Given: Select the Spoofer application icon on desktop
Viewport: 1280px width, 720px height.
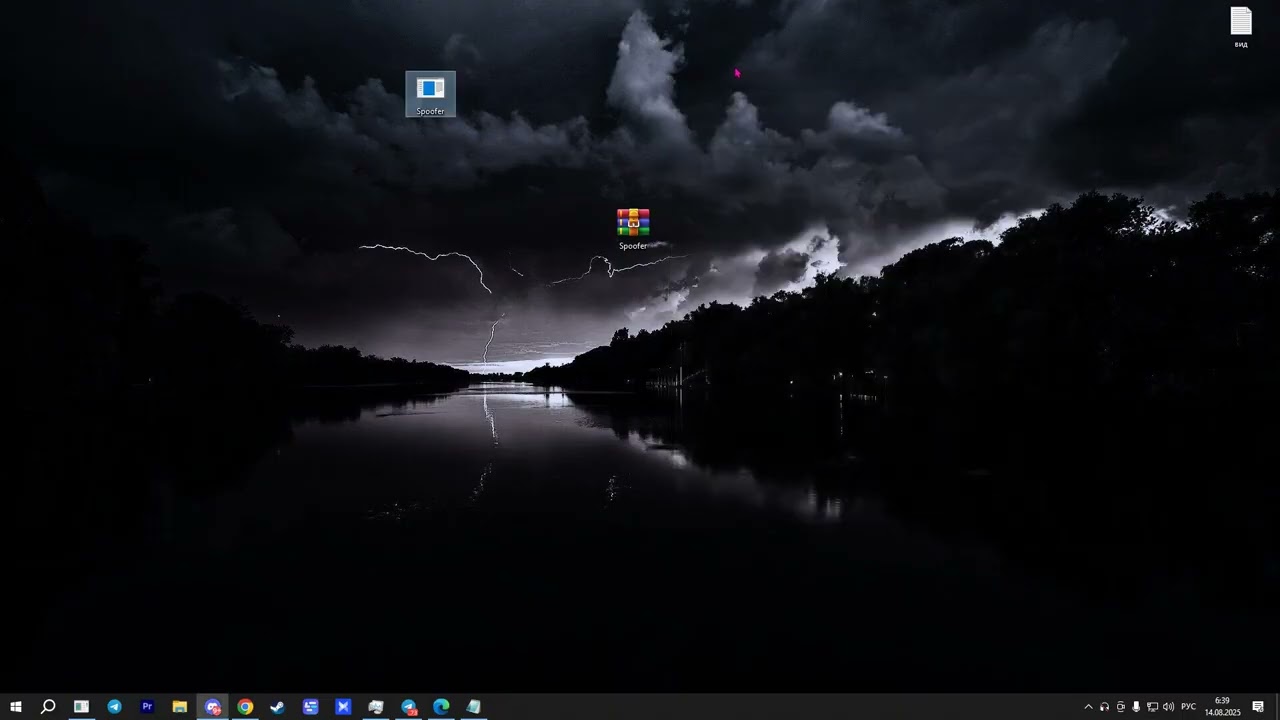Looking at the screenshot, I should click(x=430, y=94).
